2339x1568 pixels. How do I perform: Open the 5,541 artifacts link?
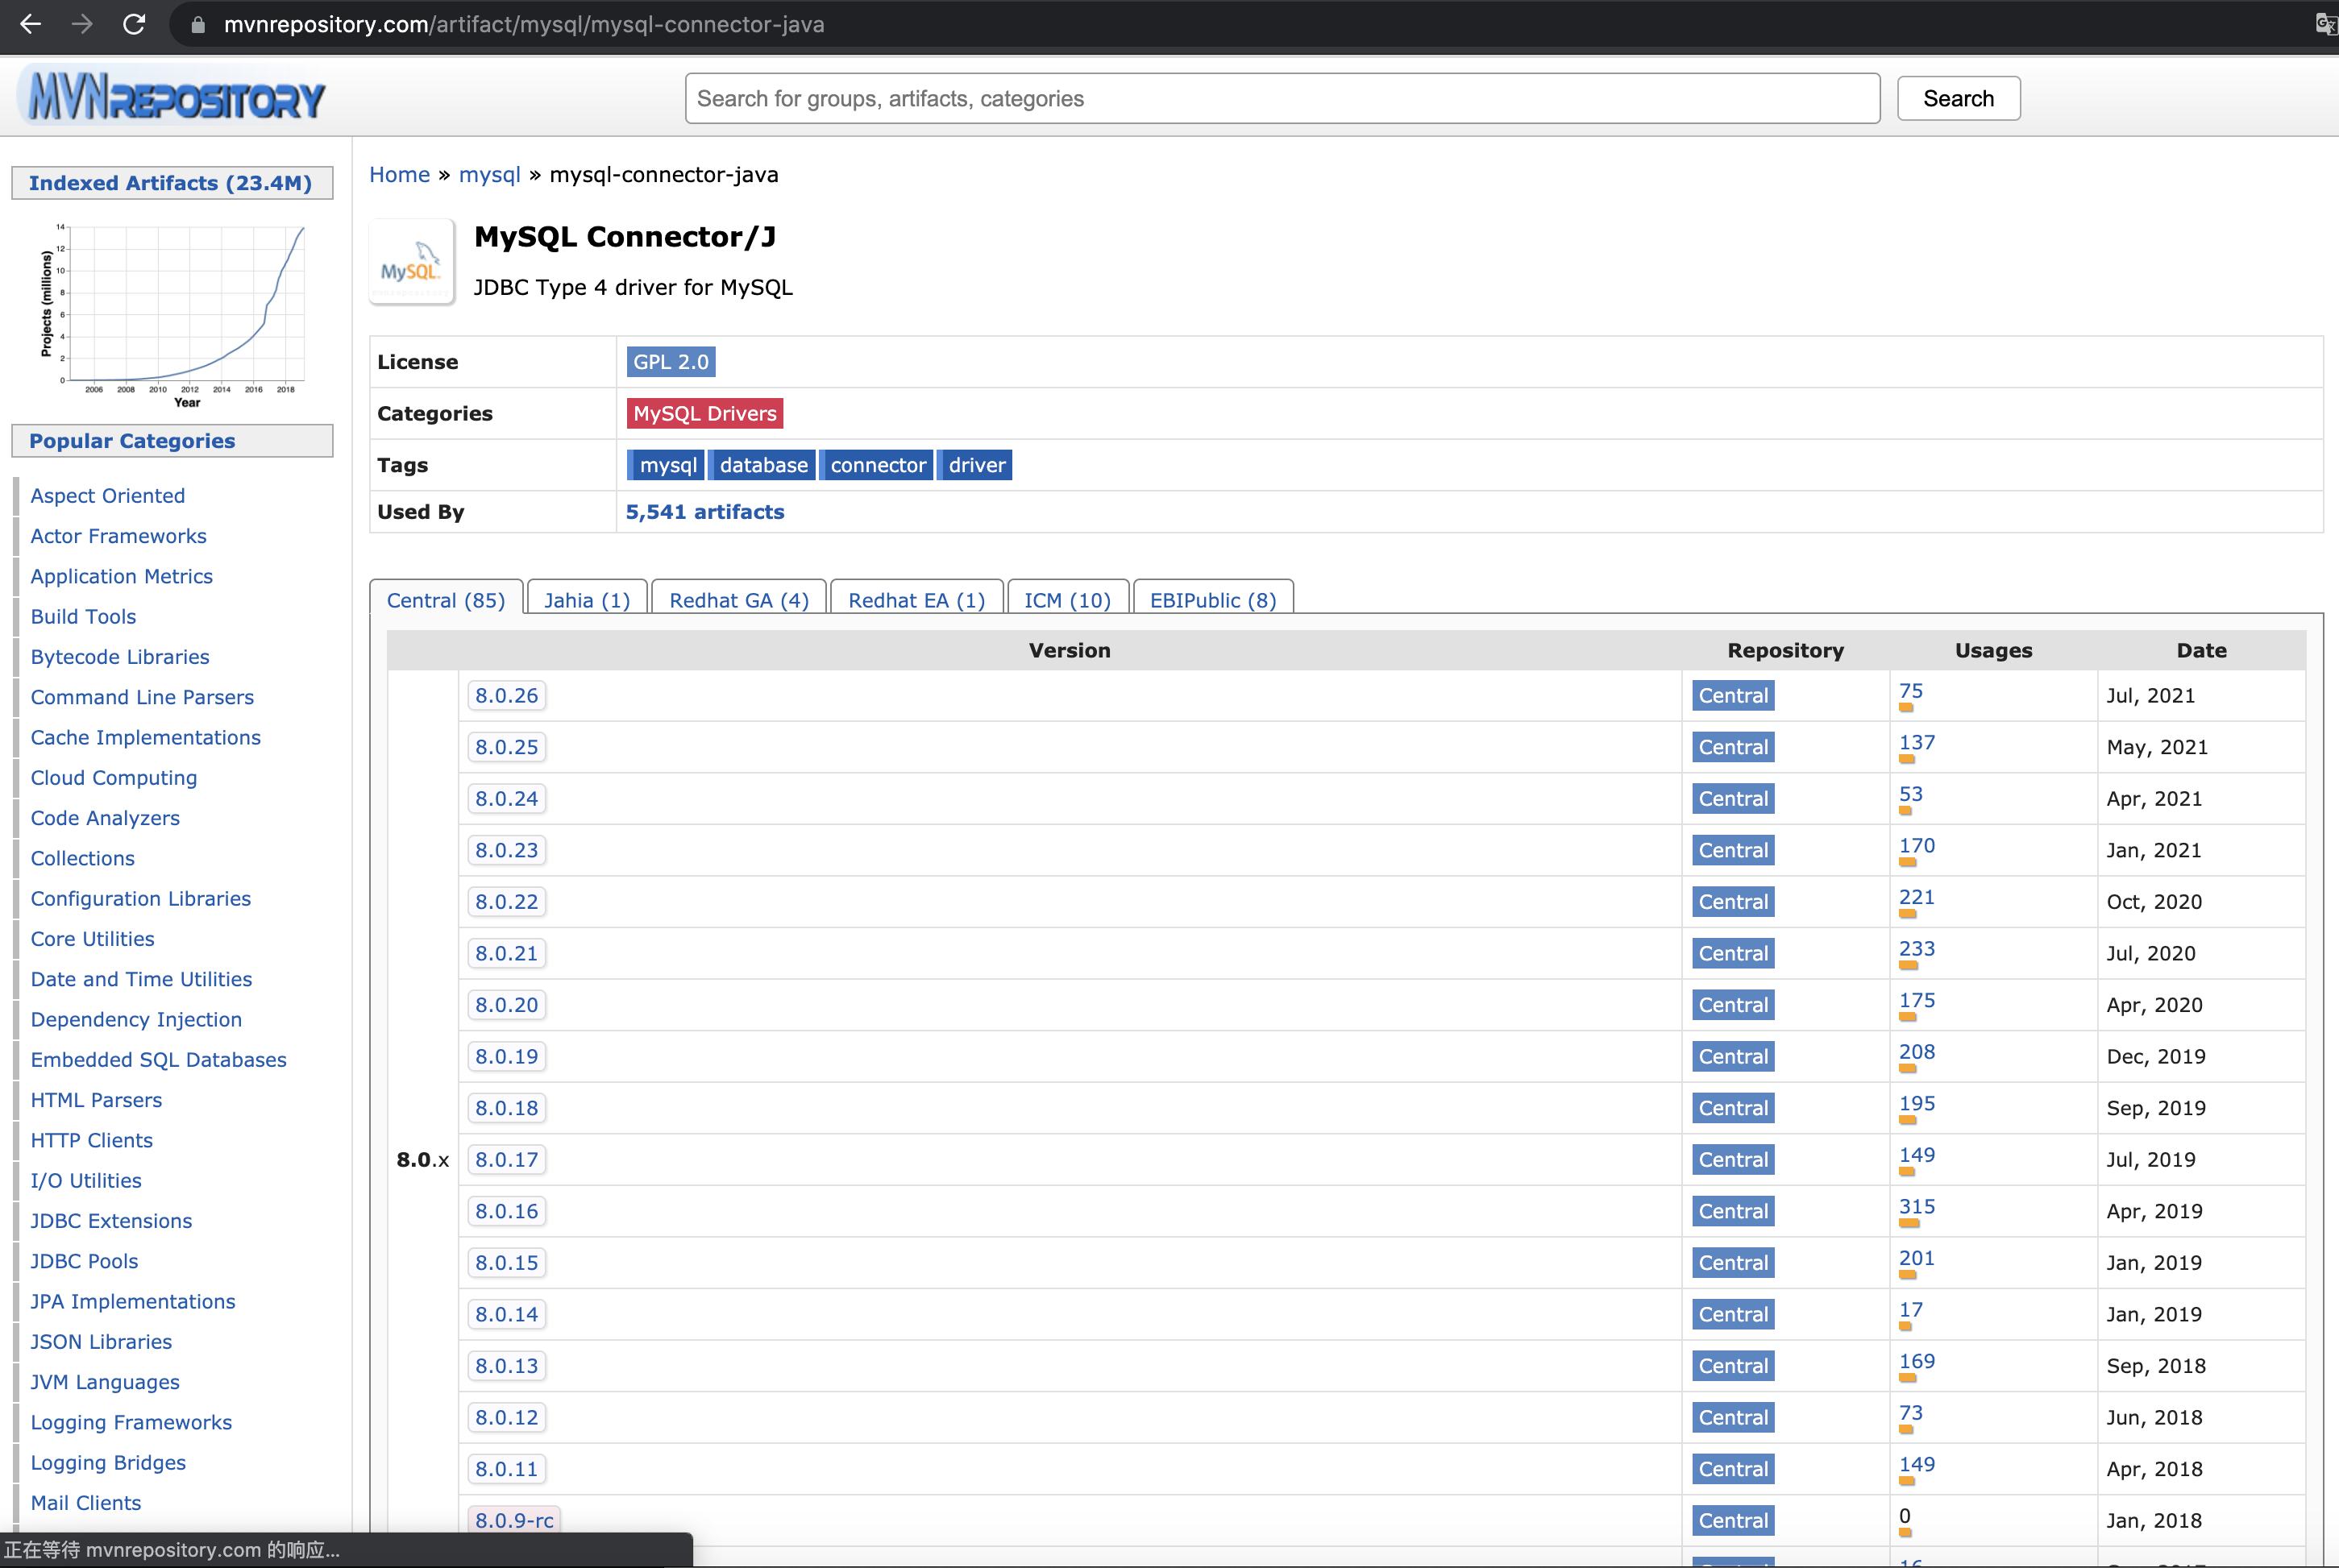pyautogui.click(x=705, y=512)
